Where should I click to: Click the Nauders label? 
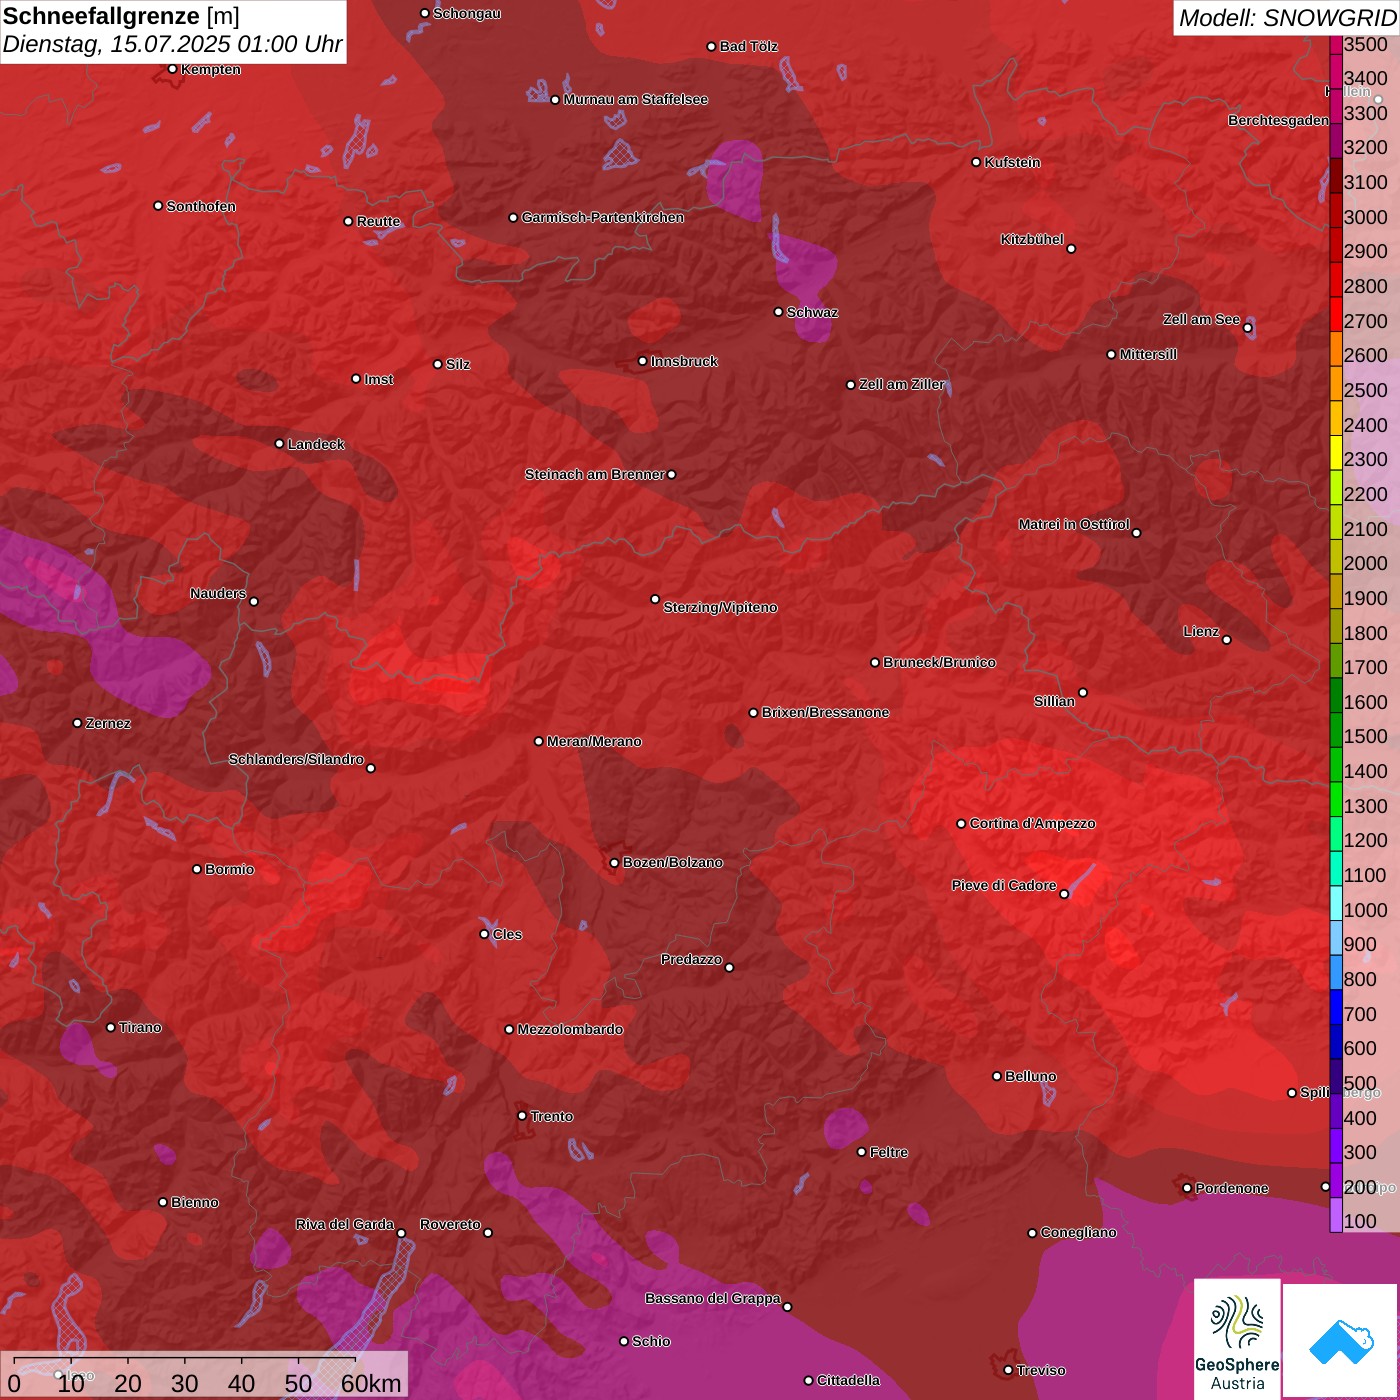(218, 593)
